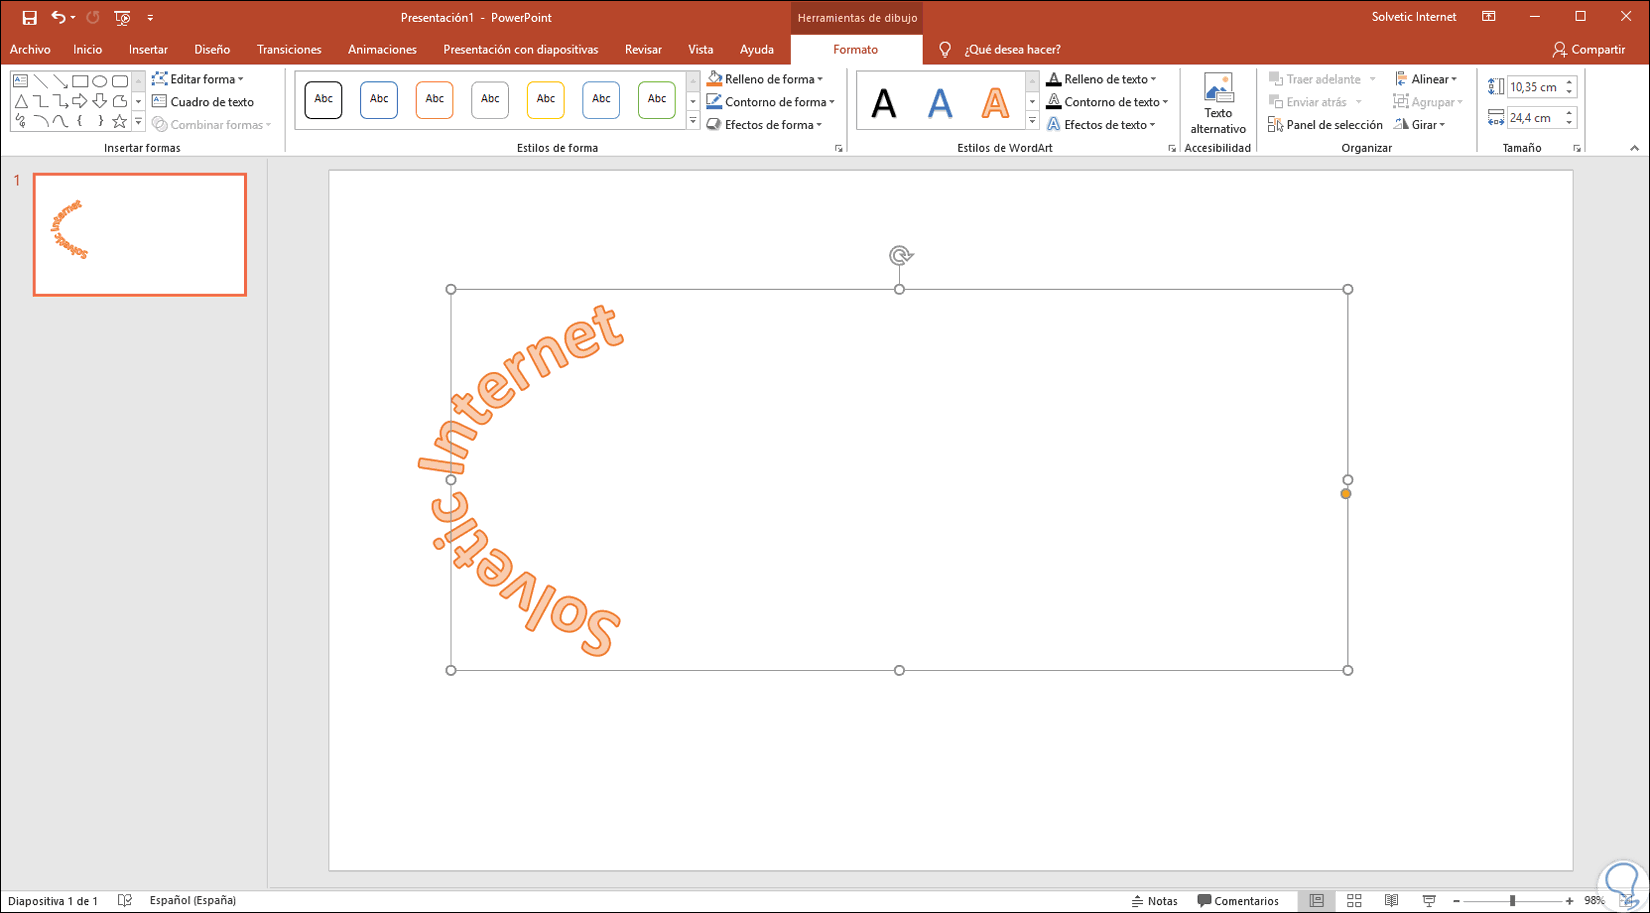Enable reading view in status bar
Image resolution: width=1650 pixels, height=913 pixels.
point(1391,901)
